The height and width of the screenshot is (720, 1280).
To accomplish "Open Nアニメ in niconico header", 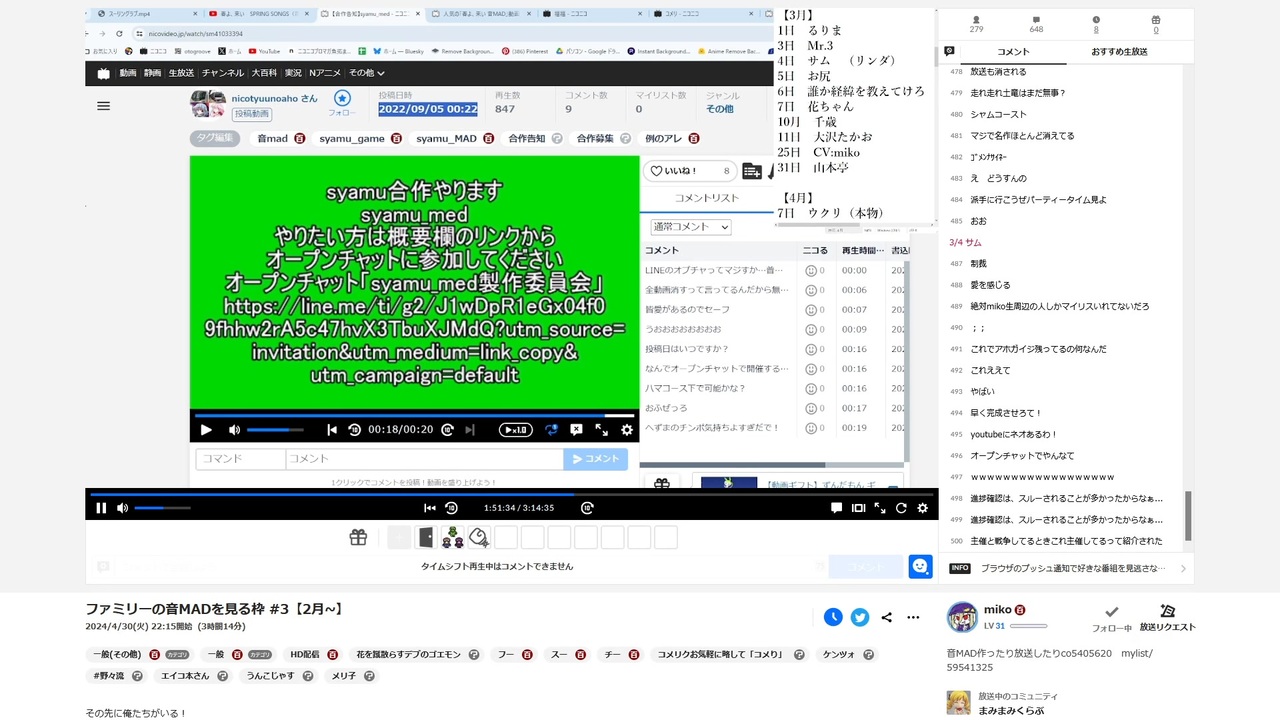I will coord(325,73).
